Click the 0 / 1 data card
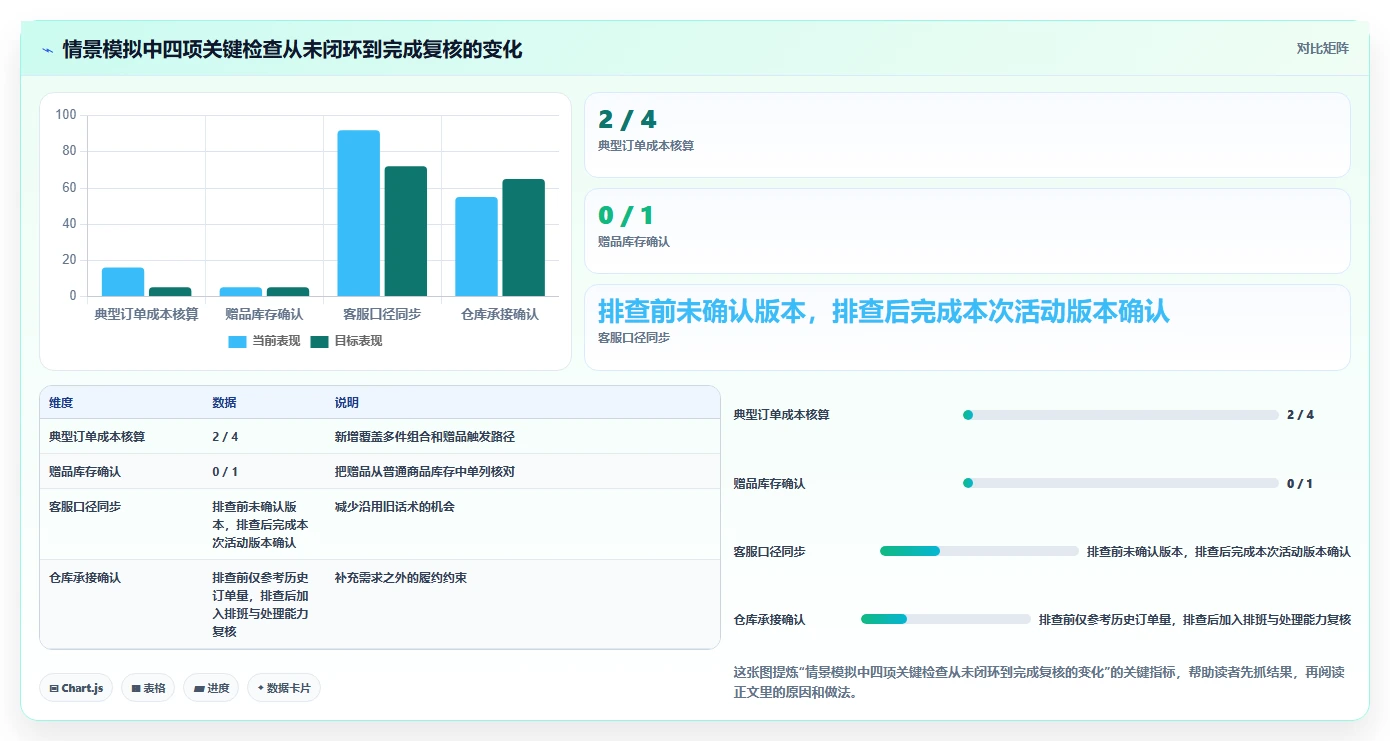The height and width of the screenshot is (741, 1390). (967, 231)
